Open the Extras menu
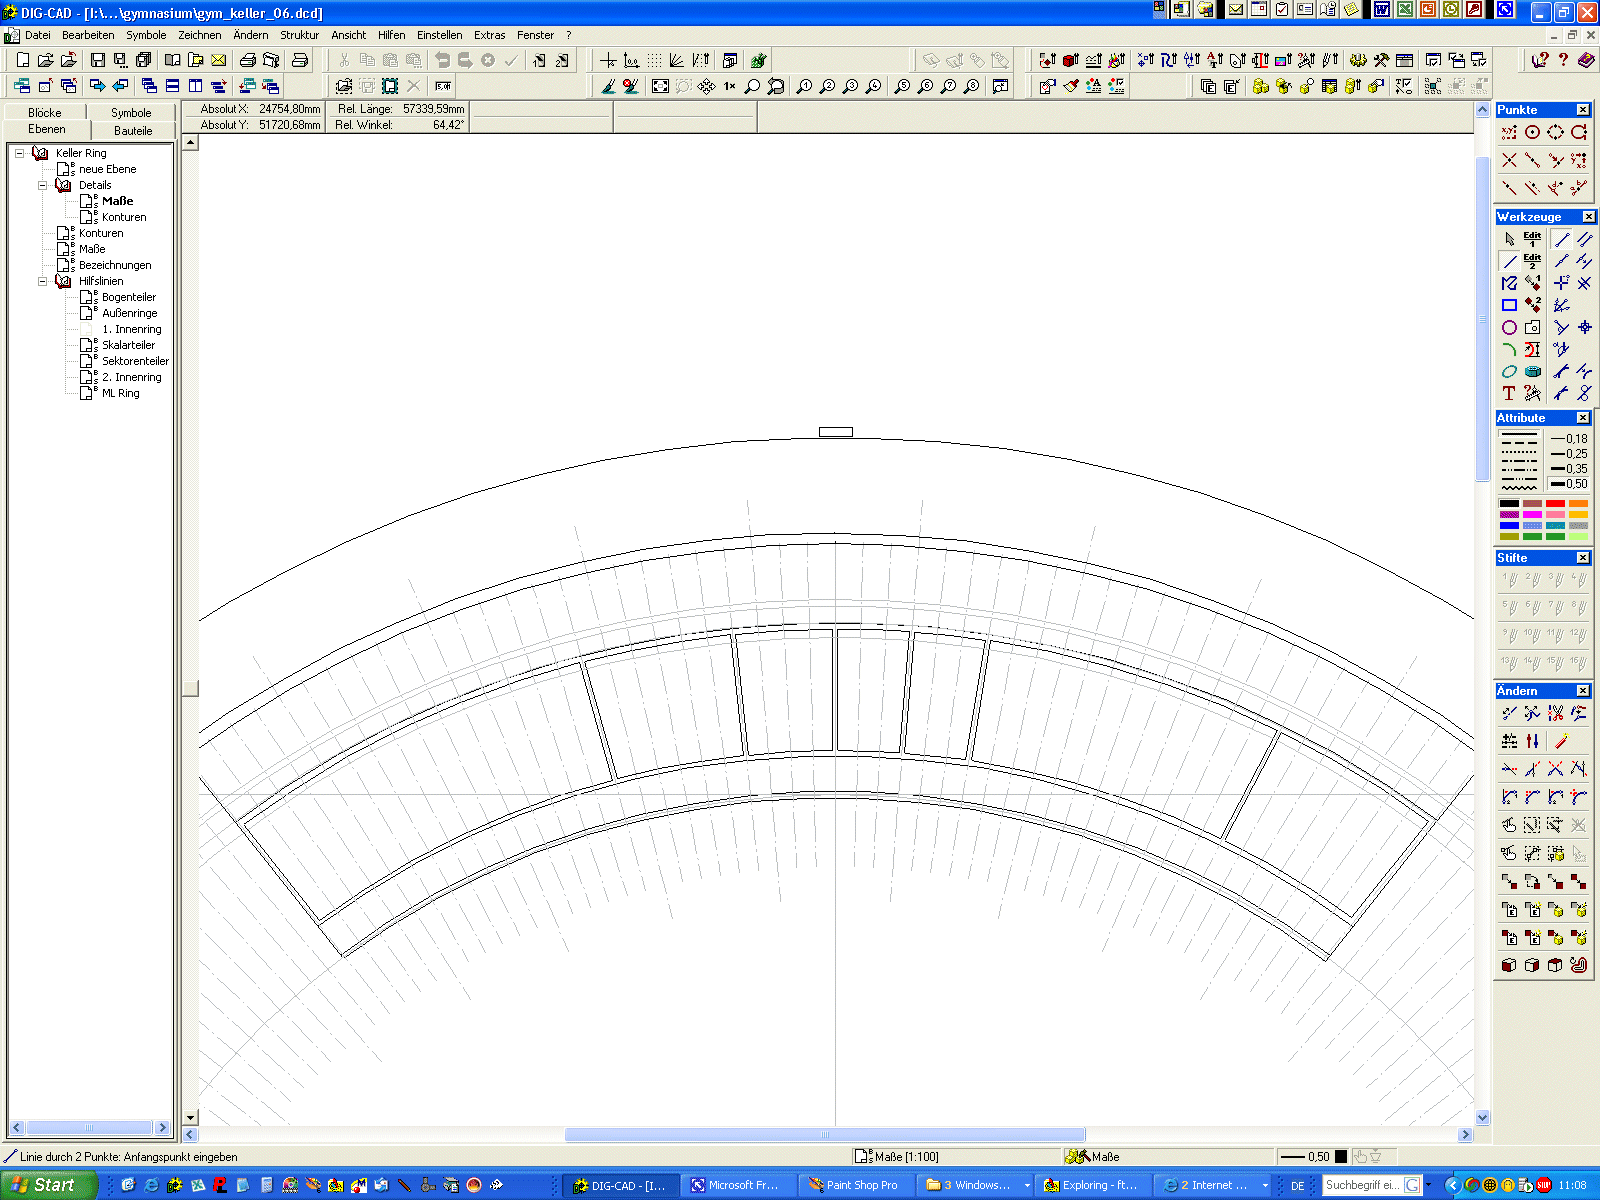Viewport: 1600px width, 1200px height. click(490, 35)
